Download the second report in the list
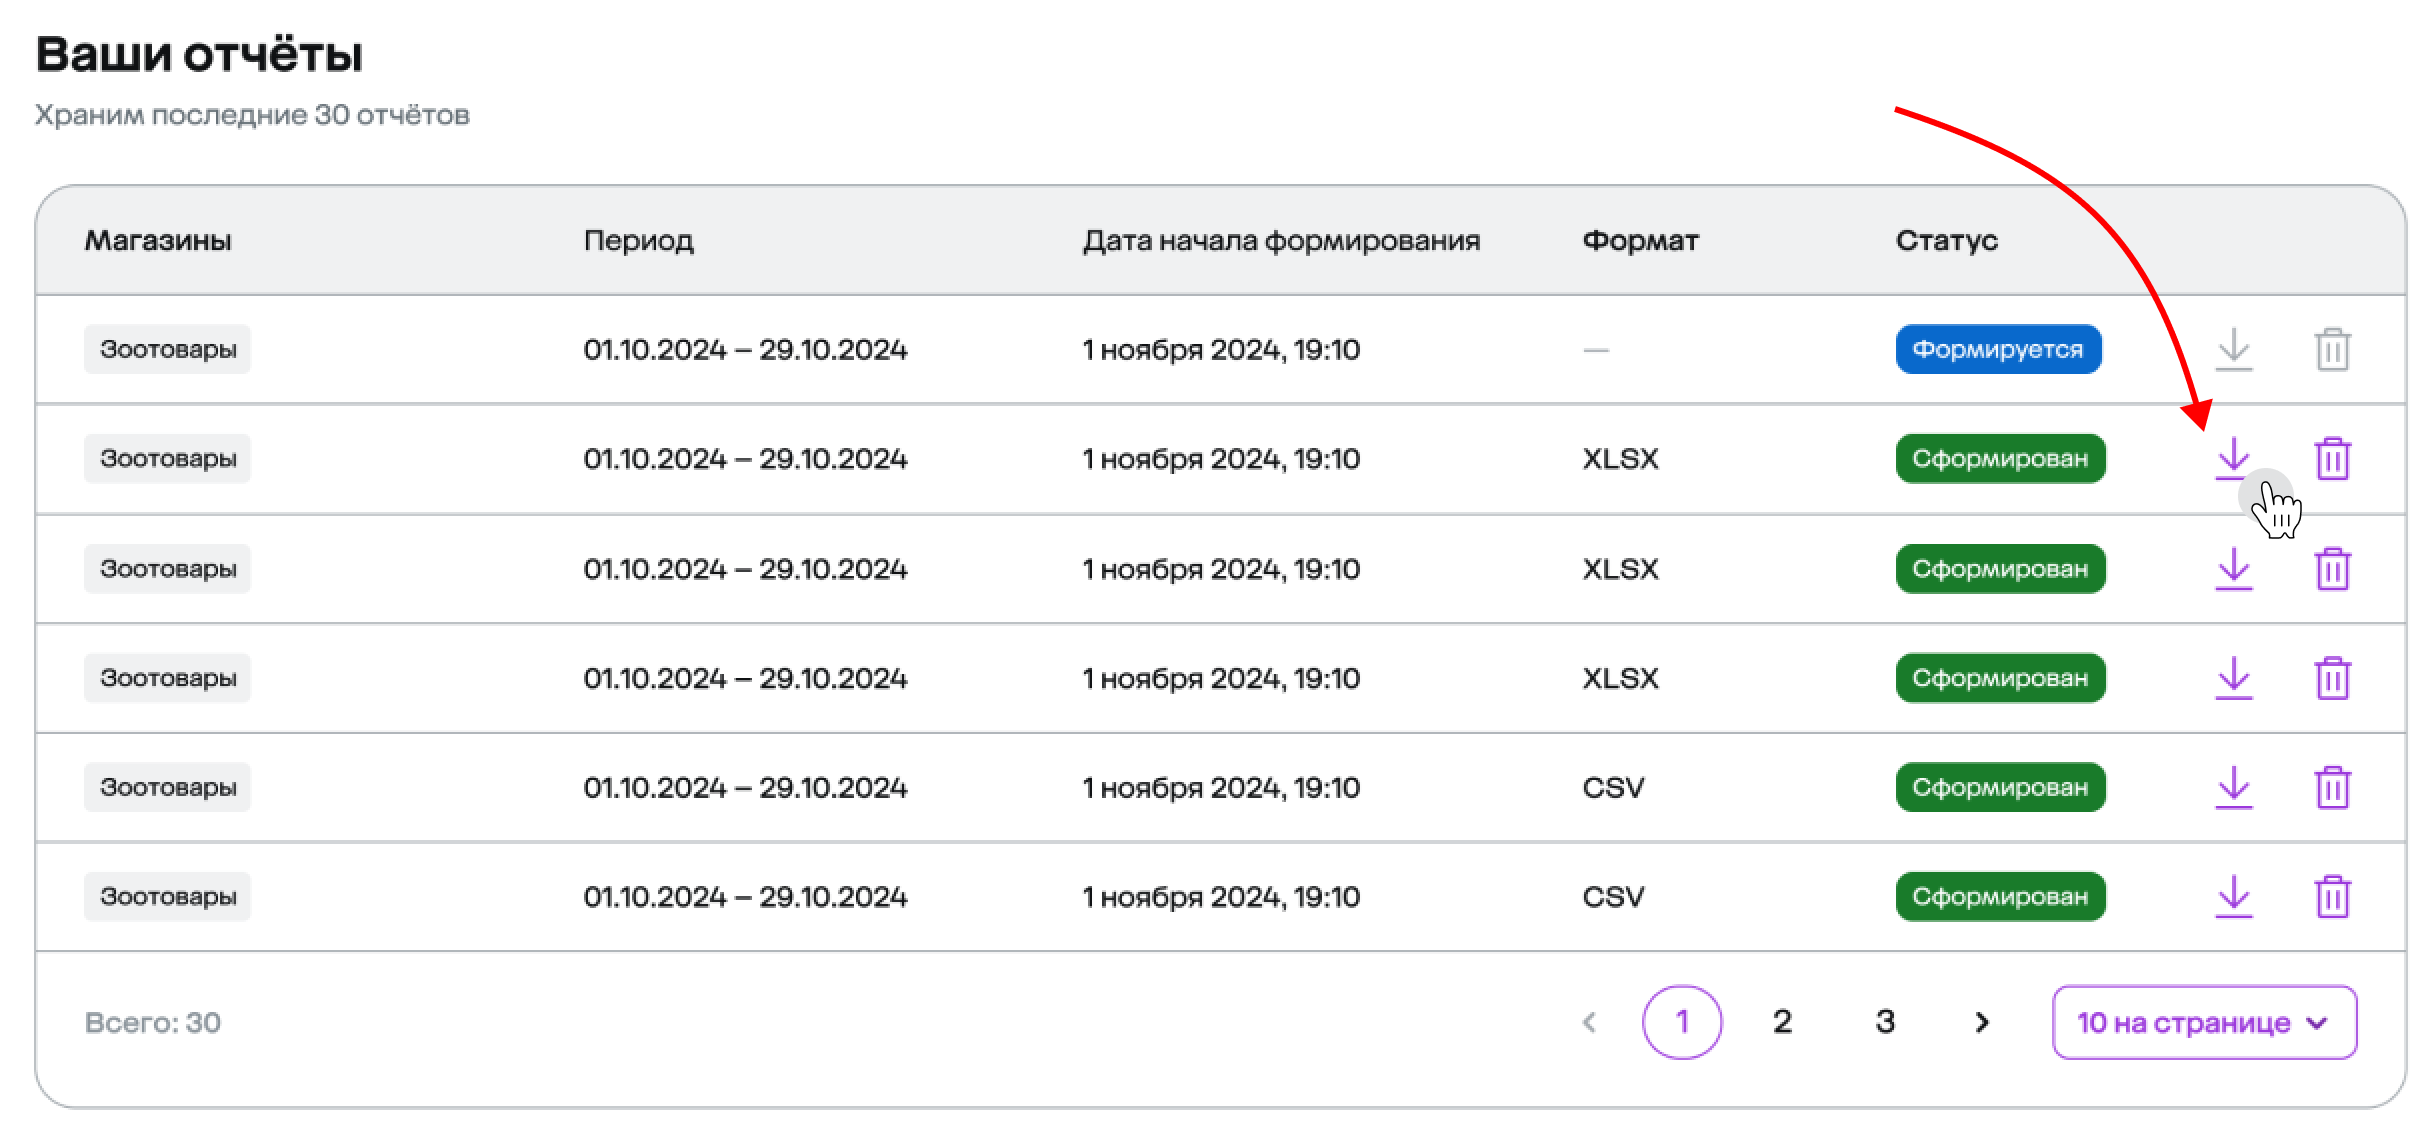This screenshot has width=2436, height=1136. (x=2233, y=458)
